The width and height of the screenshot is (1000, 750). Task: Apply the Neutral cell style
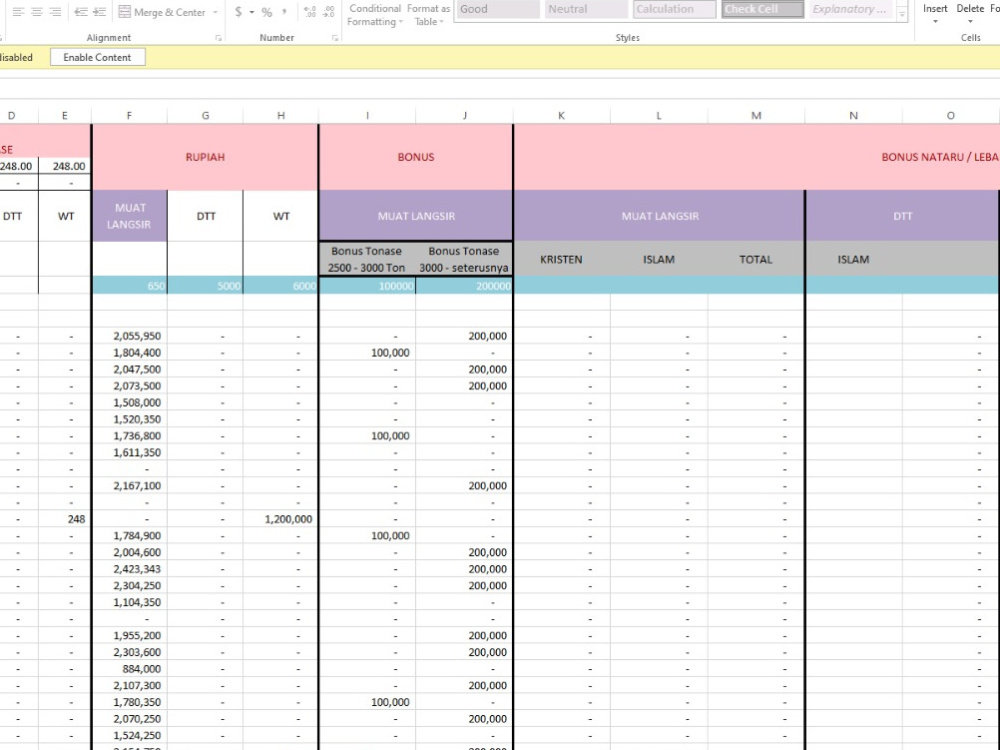click(586, 10)
